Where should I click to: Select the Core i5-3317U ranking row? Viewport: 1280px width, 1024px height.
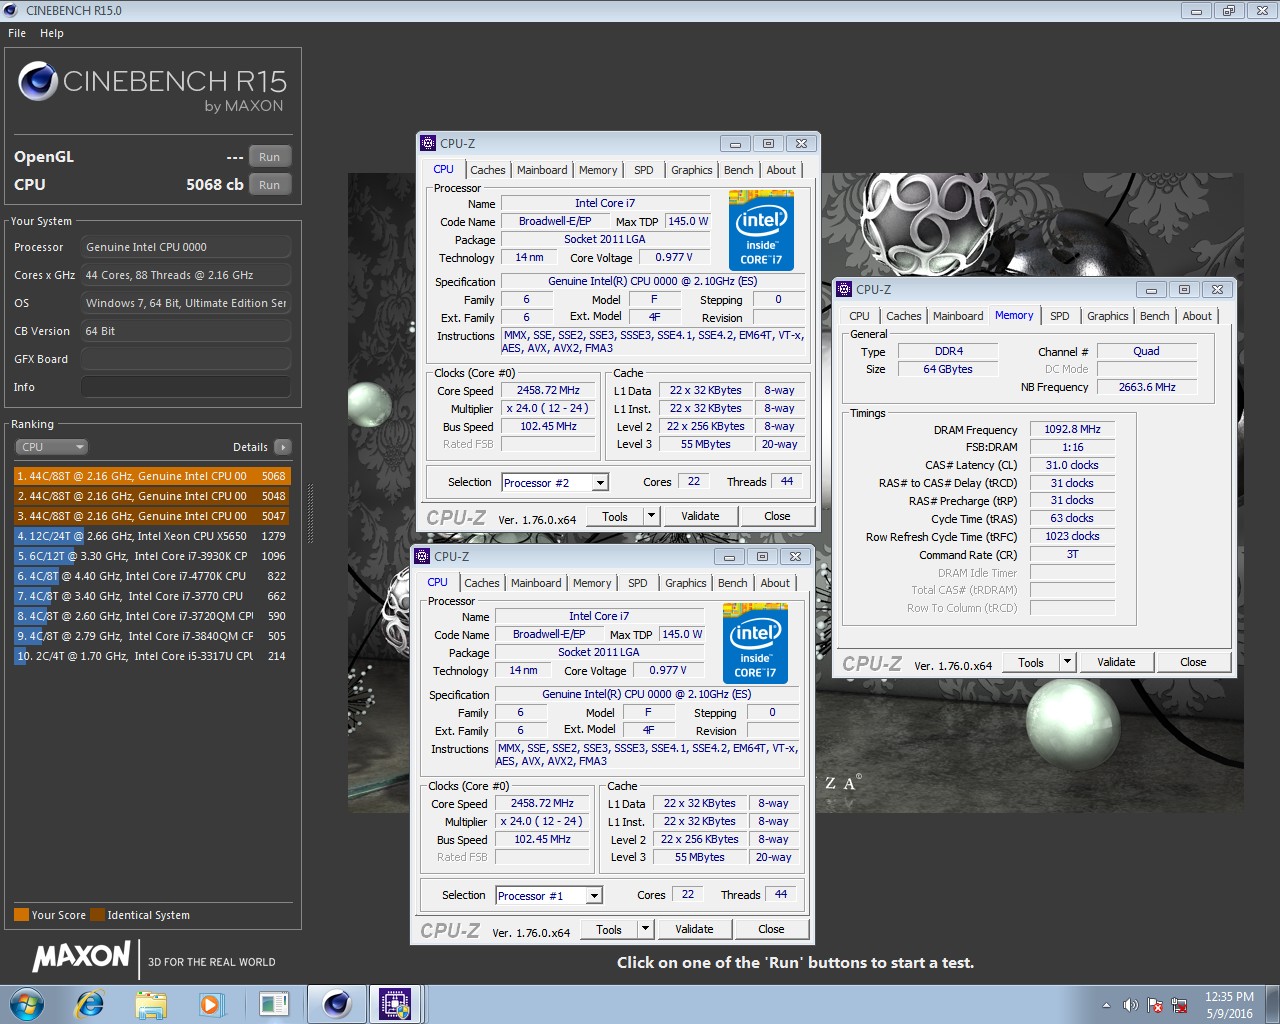[x=152, y=656]
